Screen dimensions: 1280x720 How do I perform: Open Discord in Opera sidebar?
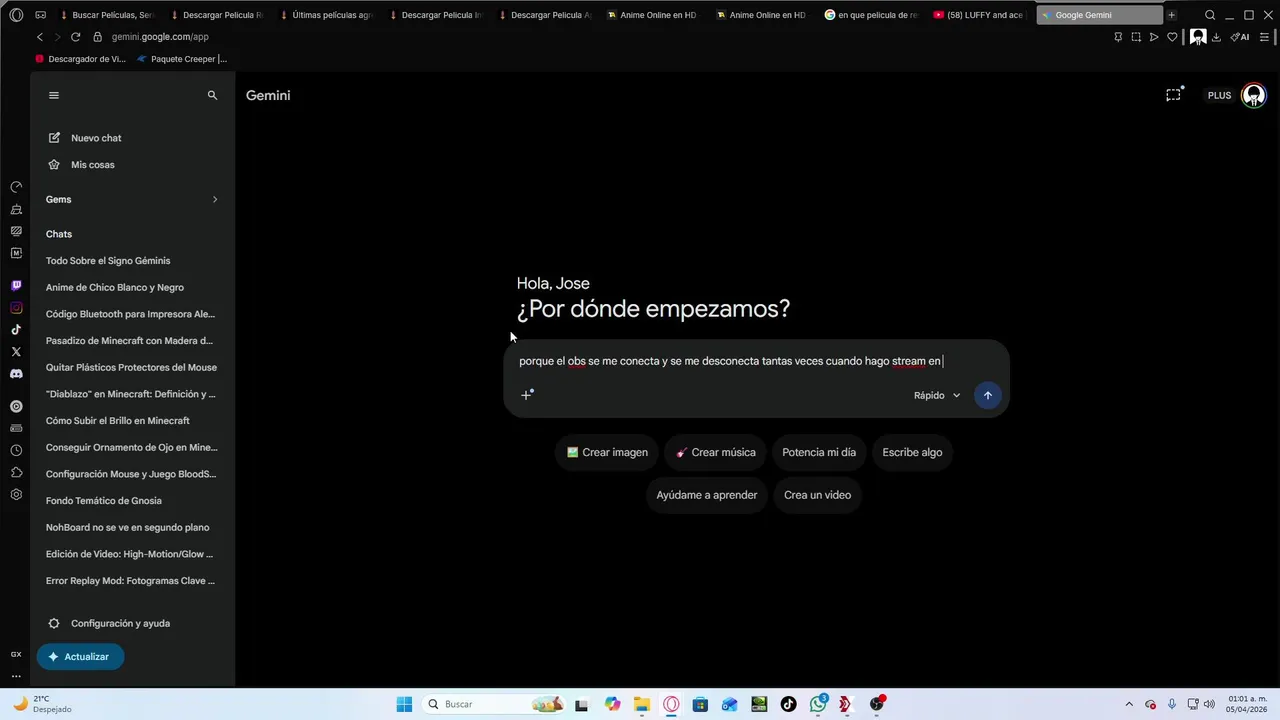(x=16, y=374)
